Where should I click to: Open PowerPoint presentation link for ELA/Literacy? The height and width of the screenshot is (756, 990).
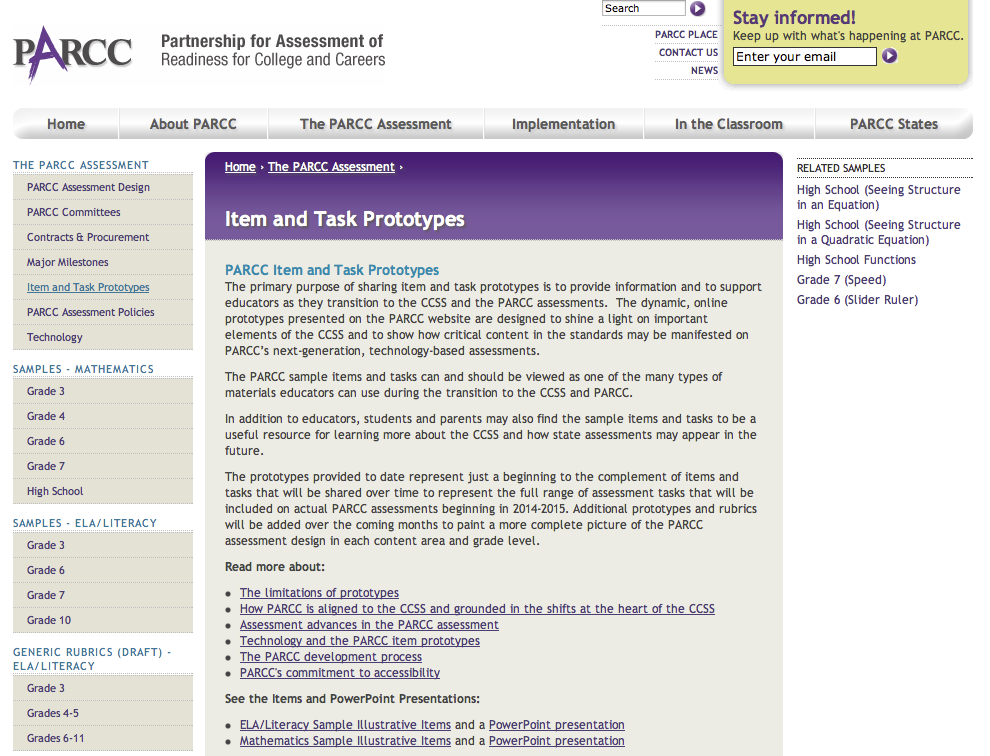tap(556, 724)
